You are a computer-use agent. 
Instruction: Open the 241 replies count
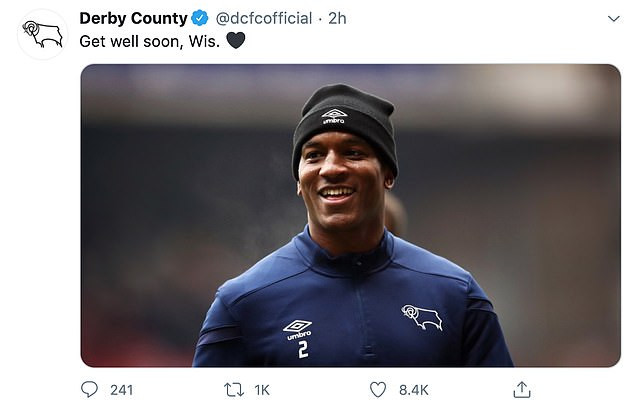tap(121, 390)
